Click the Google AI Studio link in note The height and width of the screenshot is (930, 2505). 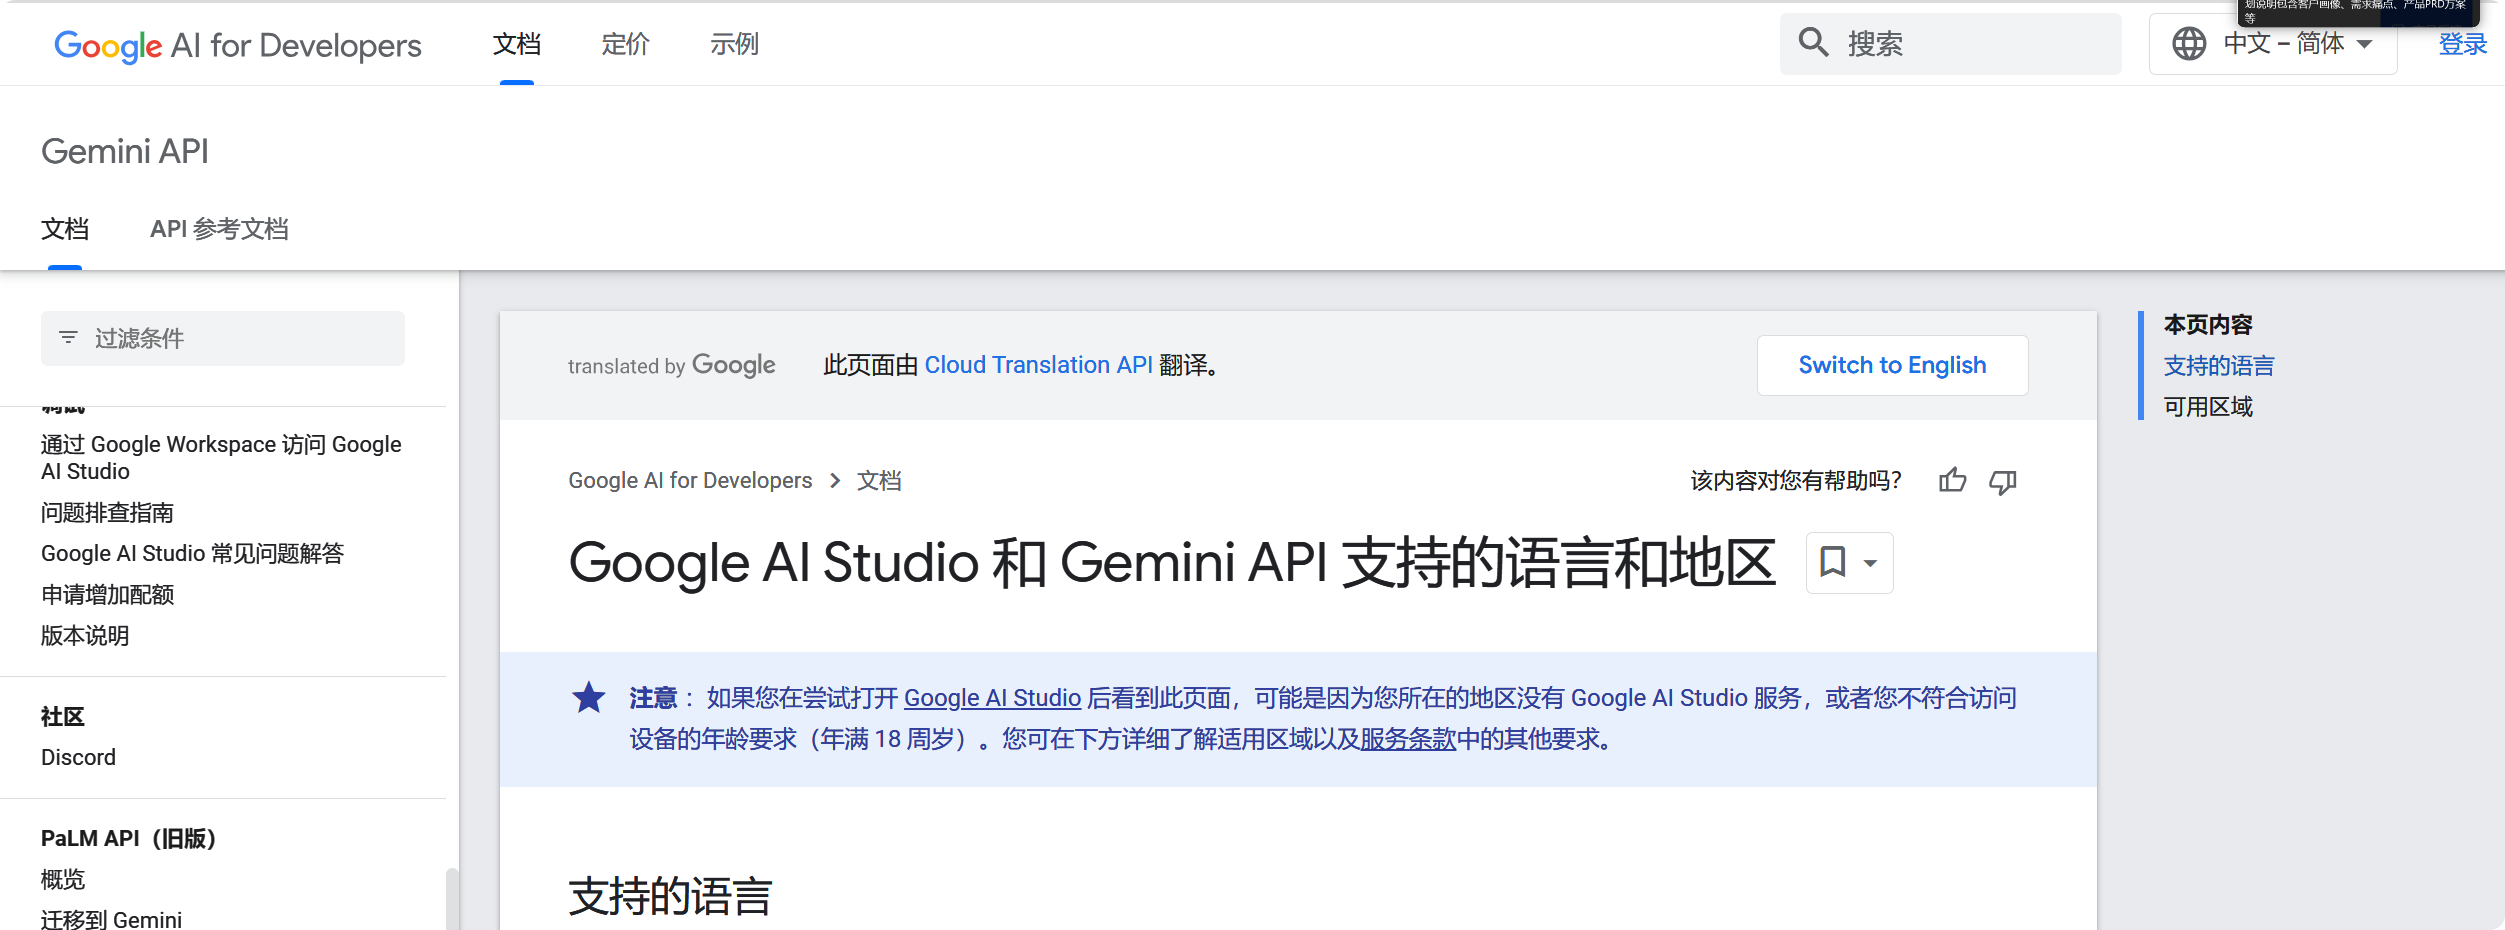(x=992, y=698)
